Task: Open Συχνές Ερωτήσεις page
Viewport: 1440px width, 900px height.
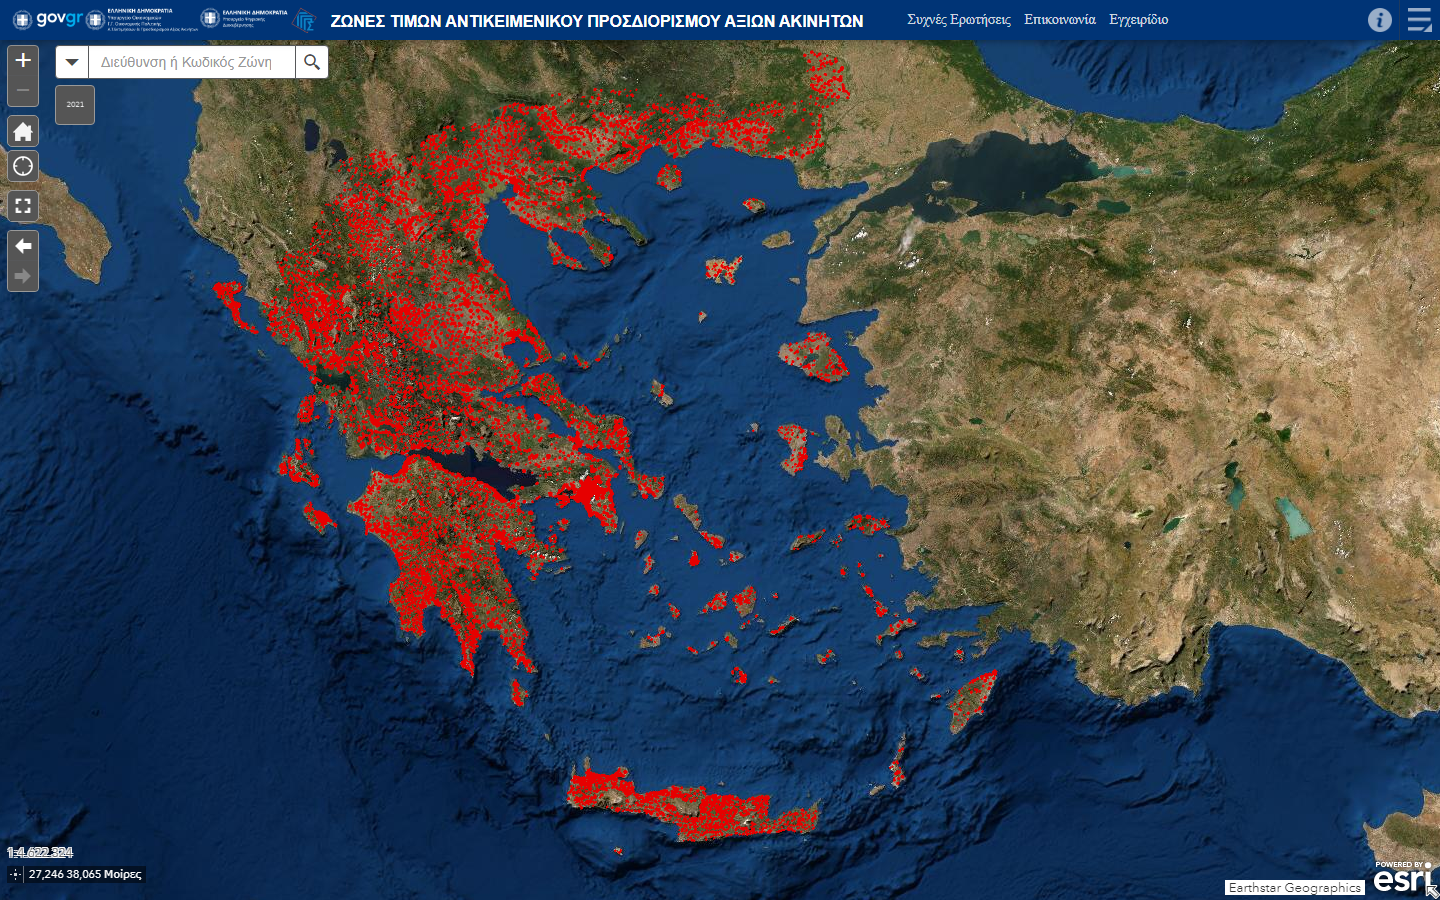Action: click(x=958, y=20)
